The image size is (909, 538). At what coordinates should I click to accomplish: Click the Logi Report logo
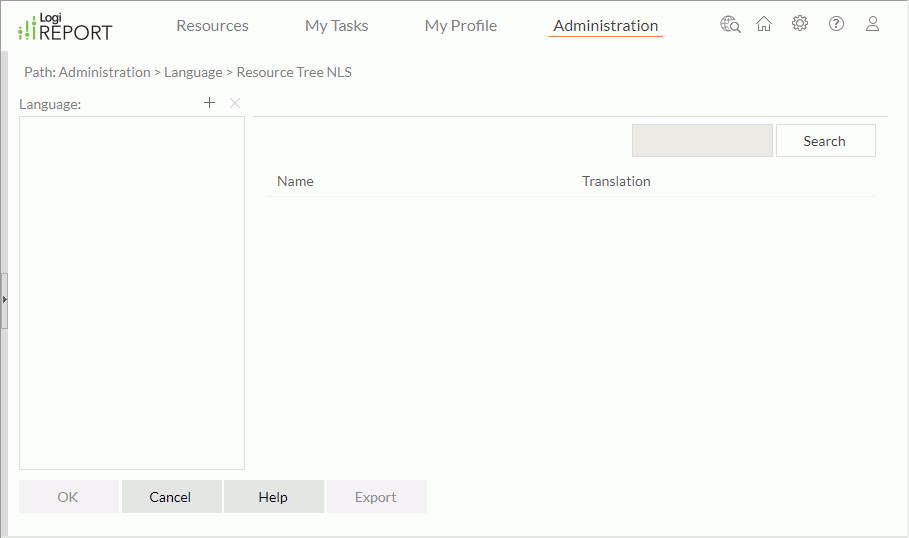coord(66,27)
